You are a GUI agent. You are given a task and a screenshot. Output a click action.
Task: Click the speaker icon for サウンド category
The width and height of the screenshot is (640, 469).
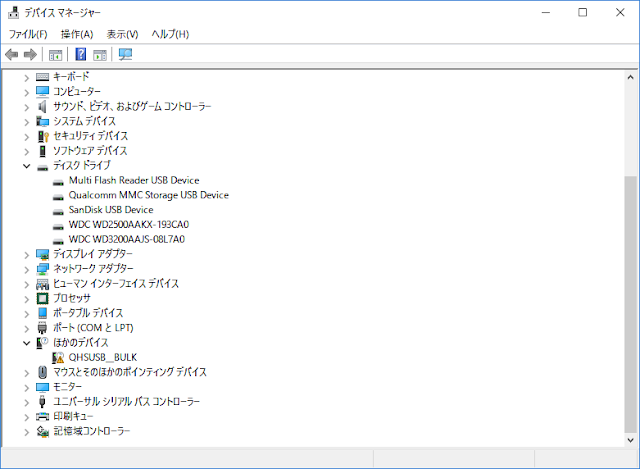(42, 107)
